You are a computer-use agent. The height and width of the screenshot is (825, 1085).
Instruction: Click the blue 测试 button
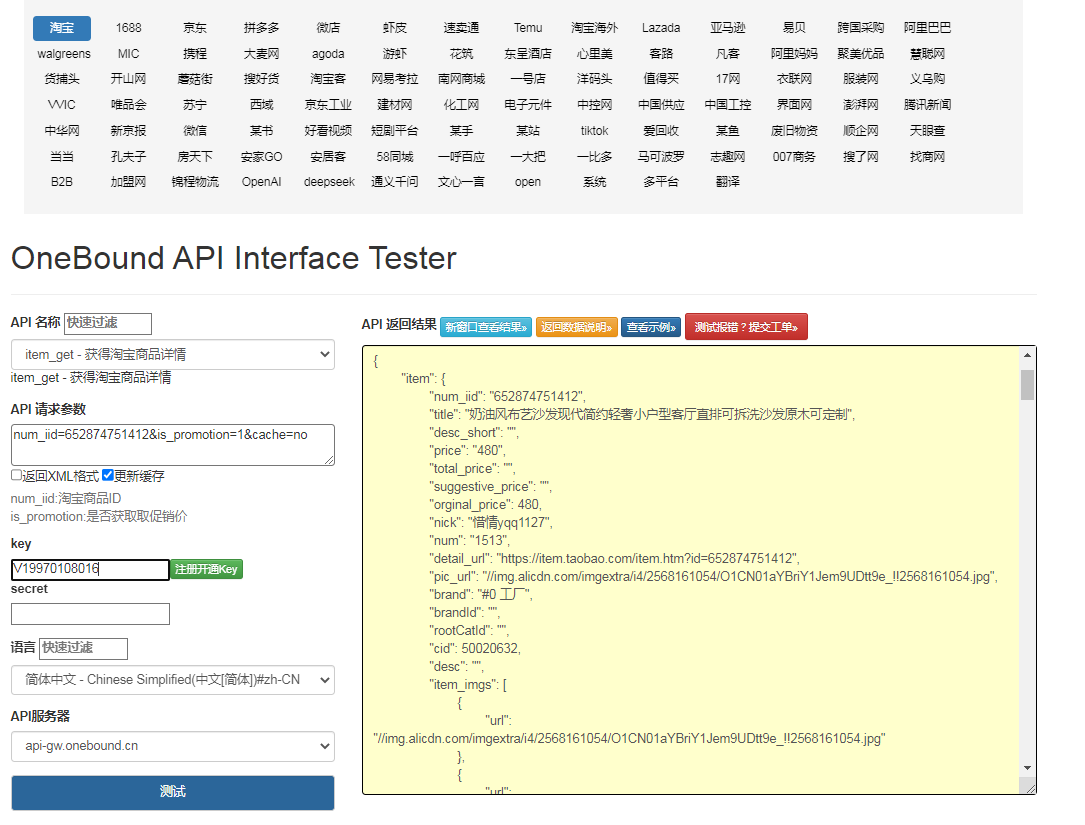[173, 792]
